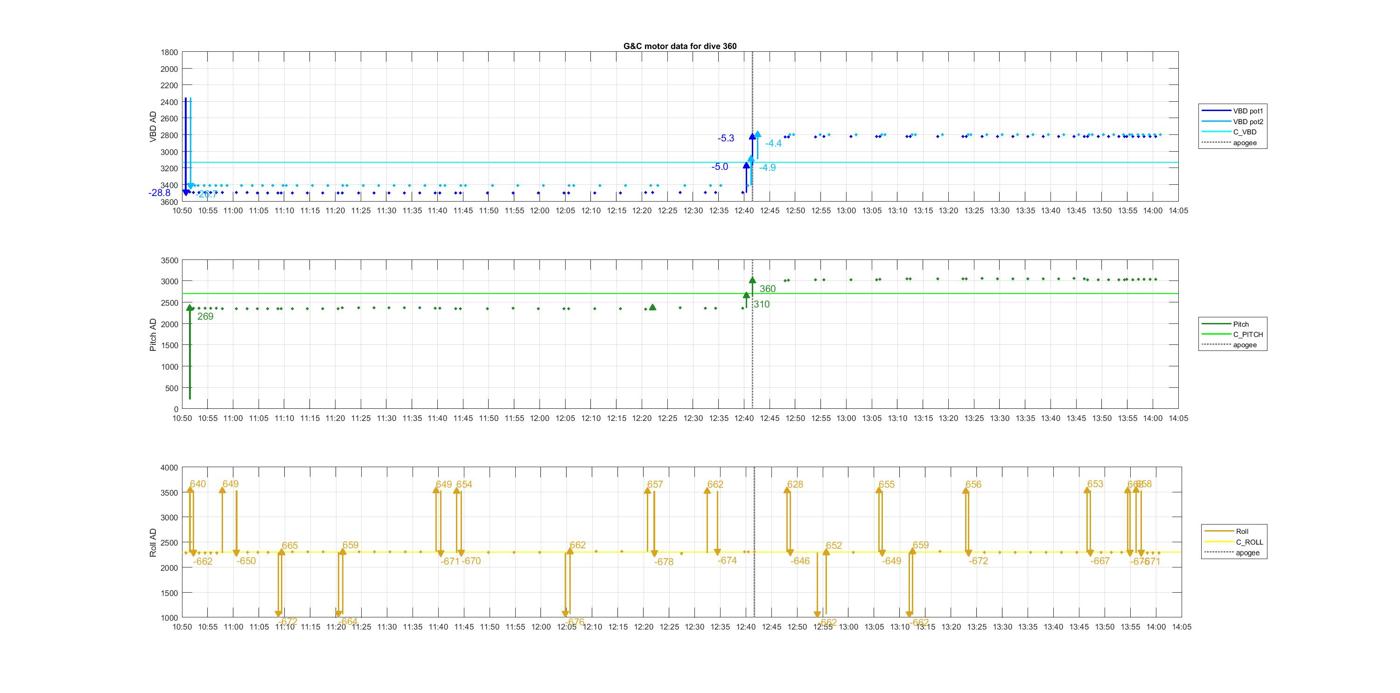Image resolution: width=1400 pixels, height=693 pixels.
Task: Click the "3600" tick on the VBD axis
Action: point(169,202)
